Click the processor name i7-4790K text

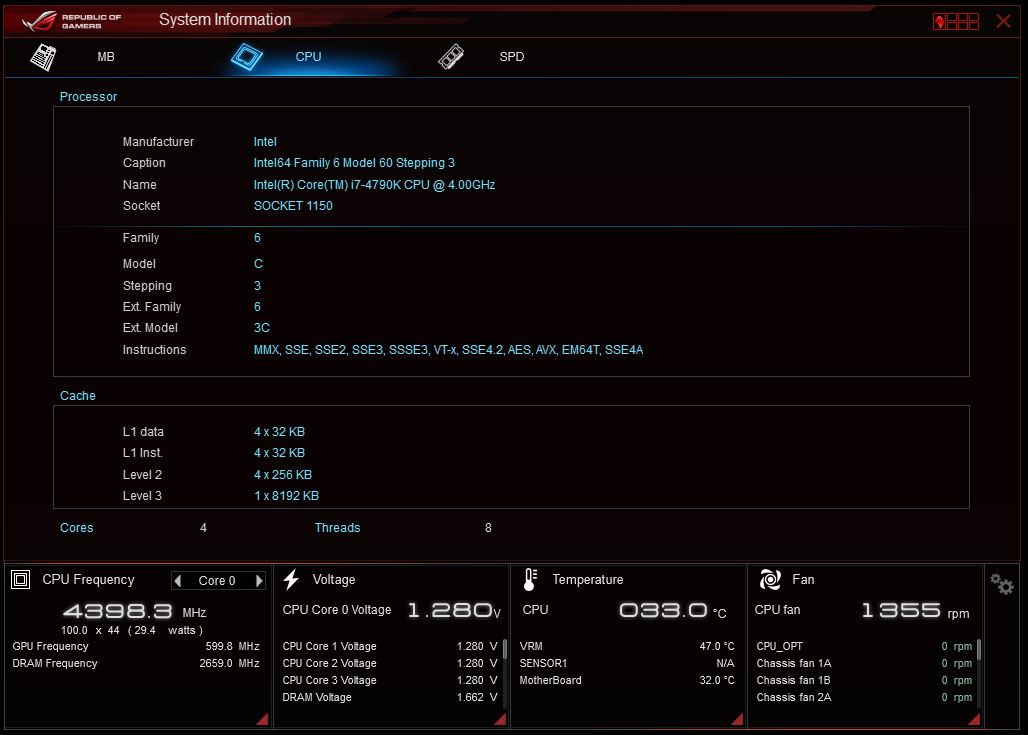(x=374, y=185)
